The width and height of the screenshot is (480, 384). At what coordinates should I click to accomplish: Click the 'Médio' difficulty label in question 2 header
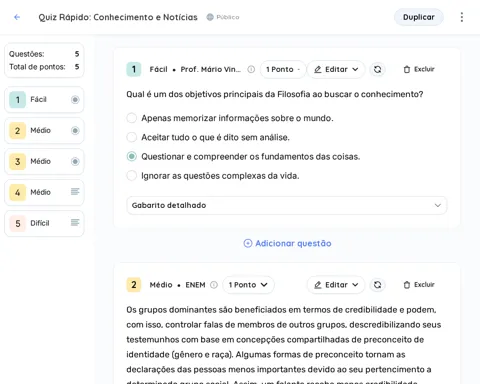[161, 285]
